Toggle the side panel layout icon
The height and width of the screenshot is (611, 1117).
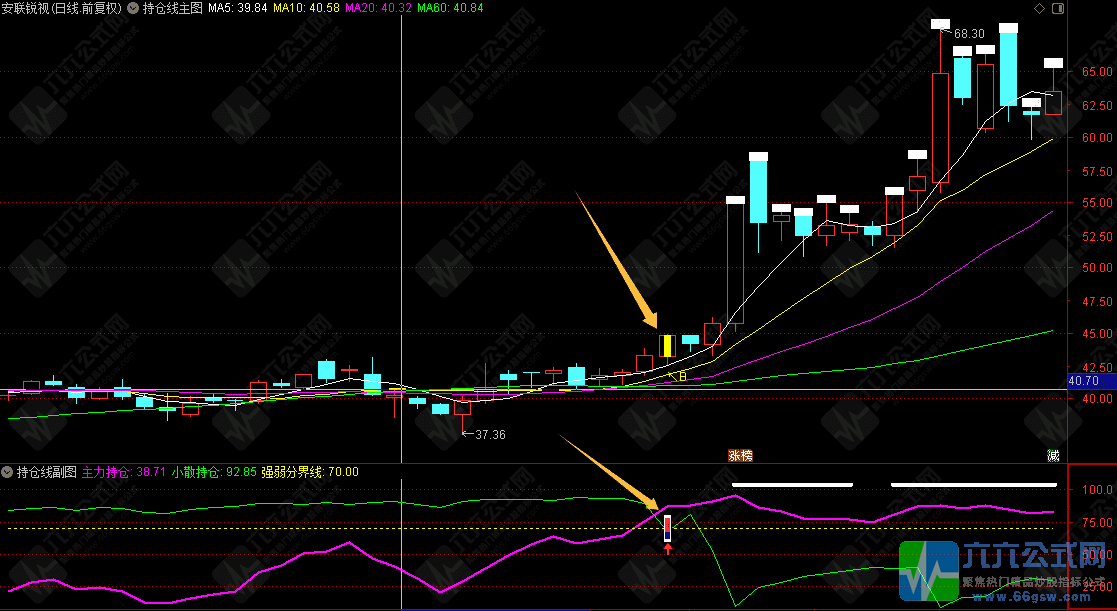tap(1058, 9)
